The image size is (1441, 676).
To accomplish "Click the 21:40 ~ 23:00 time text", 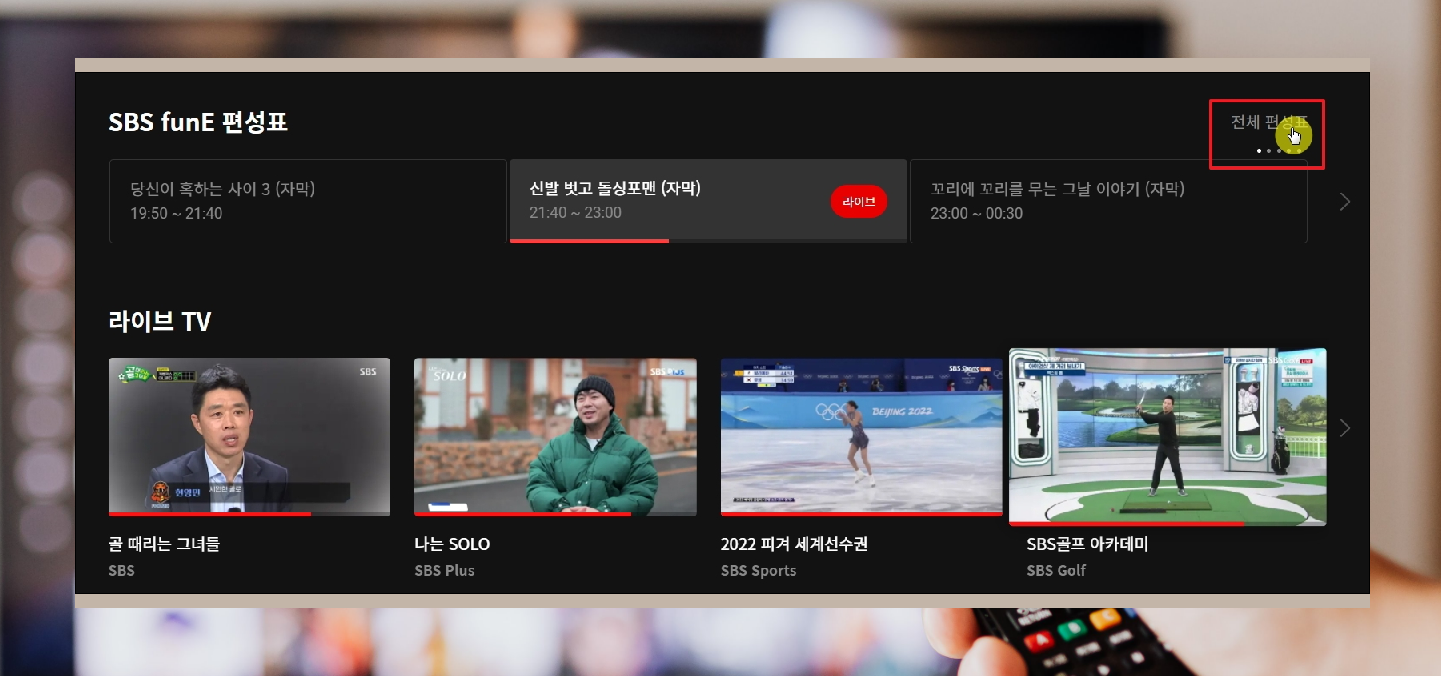I will (576, 213).
